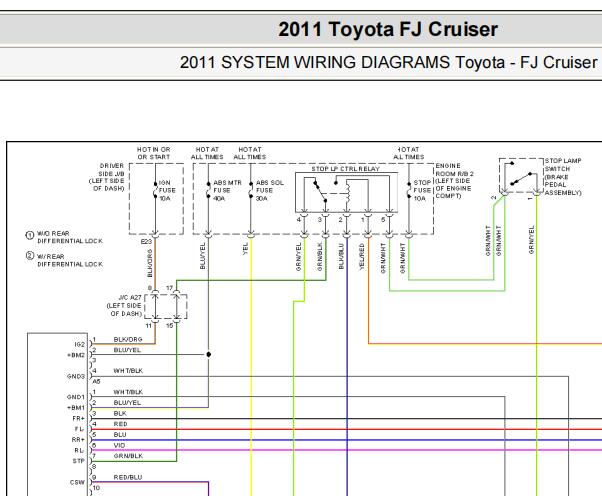Image resolution: width=602 pixels, height=496 pixels.
Task: Click the 'FR+' terminal label
Action: click(79, 418)
